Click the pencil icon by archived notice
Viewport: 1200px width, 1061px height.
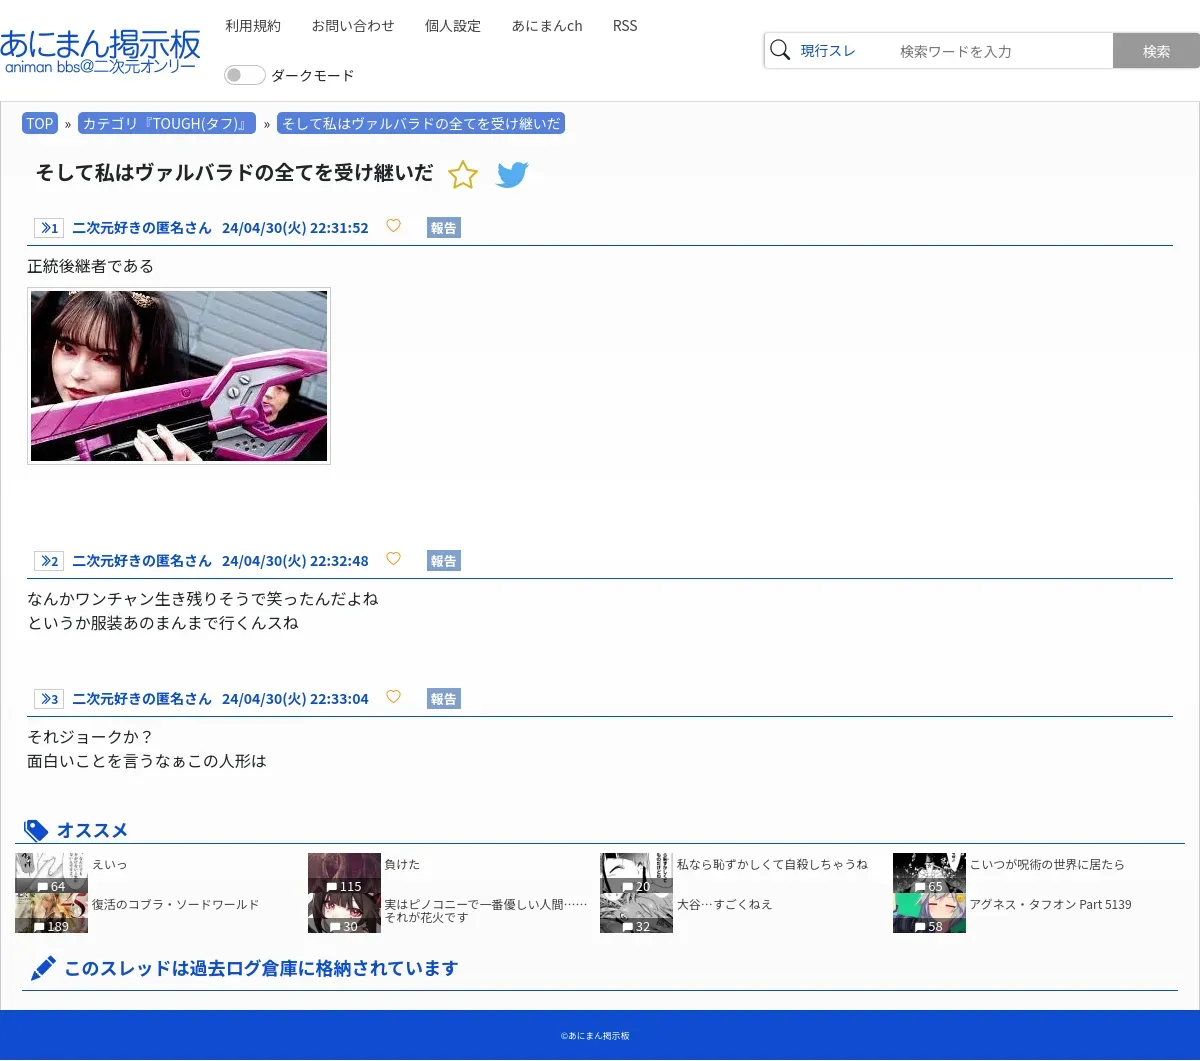coord(43,968)
